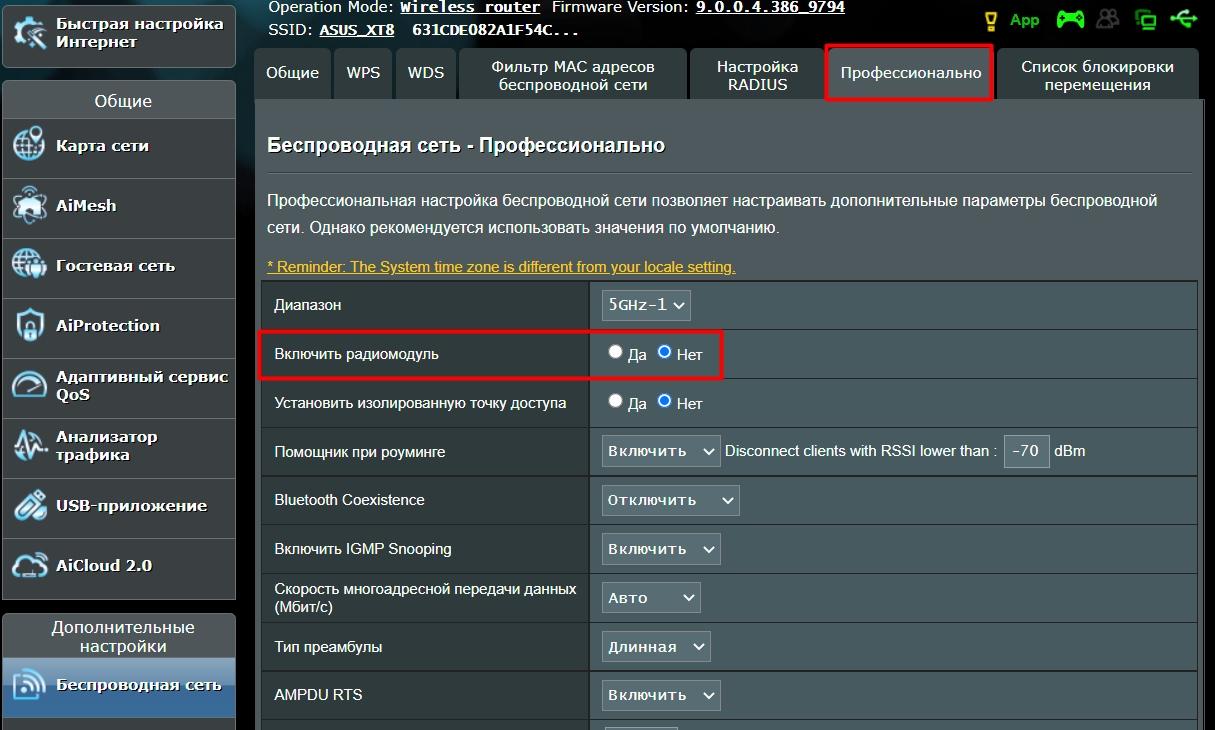The width and height of the screenshot is (1215, 730).
Task: Open USB-приложение puzzle icon
Action: (29, 505)
